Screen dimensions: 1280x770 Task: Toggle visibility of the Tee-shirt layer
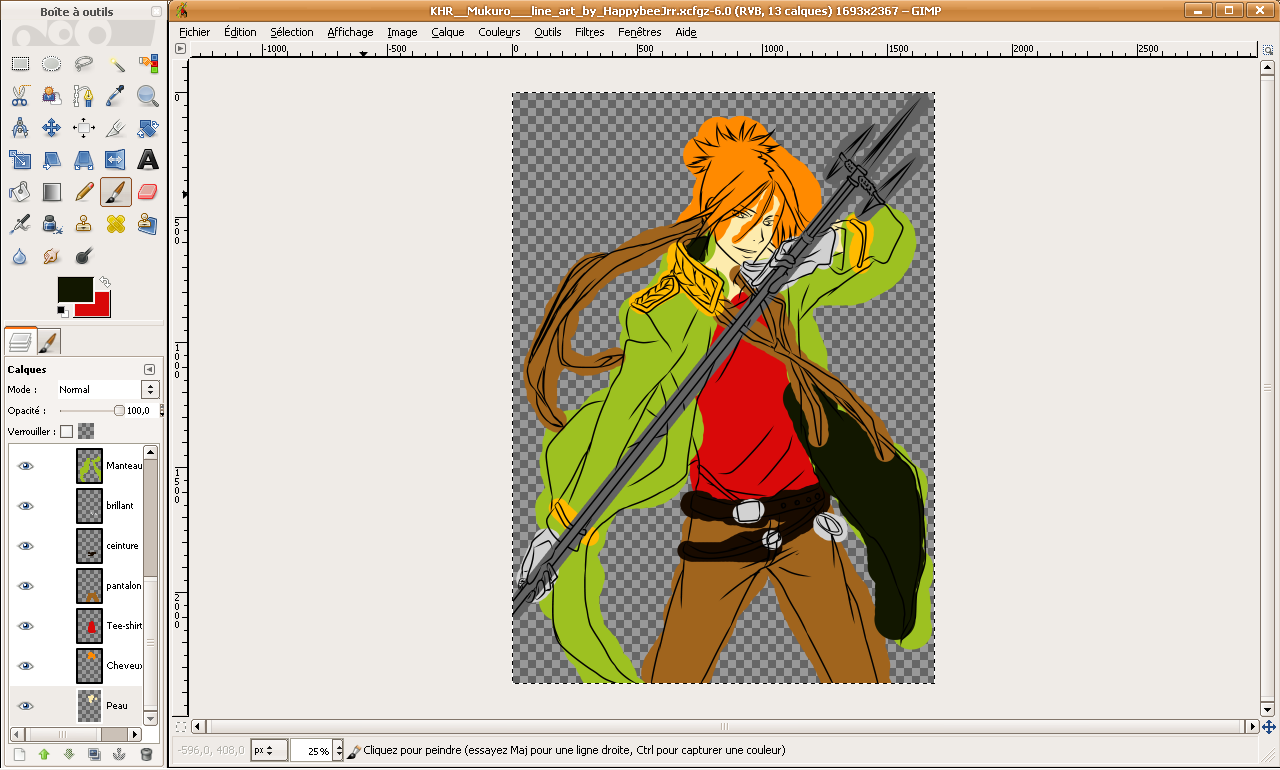click(x=26, y=626)
